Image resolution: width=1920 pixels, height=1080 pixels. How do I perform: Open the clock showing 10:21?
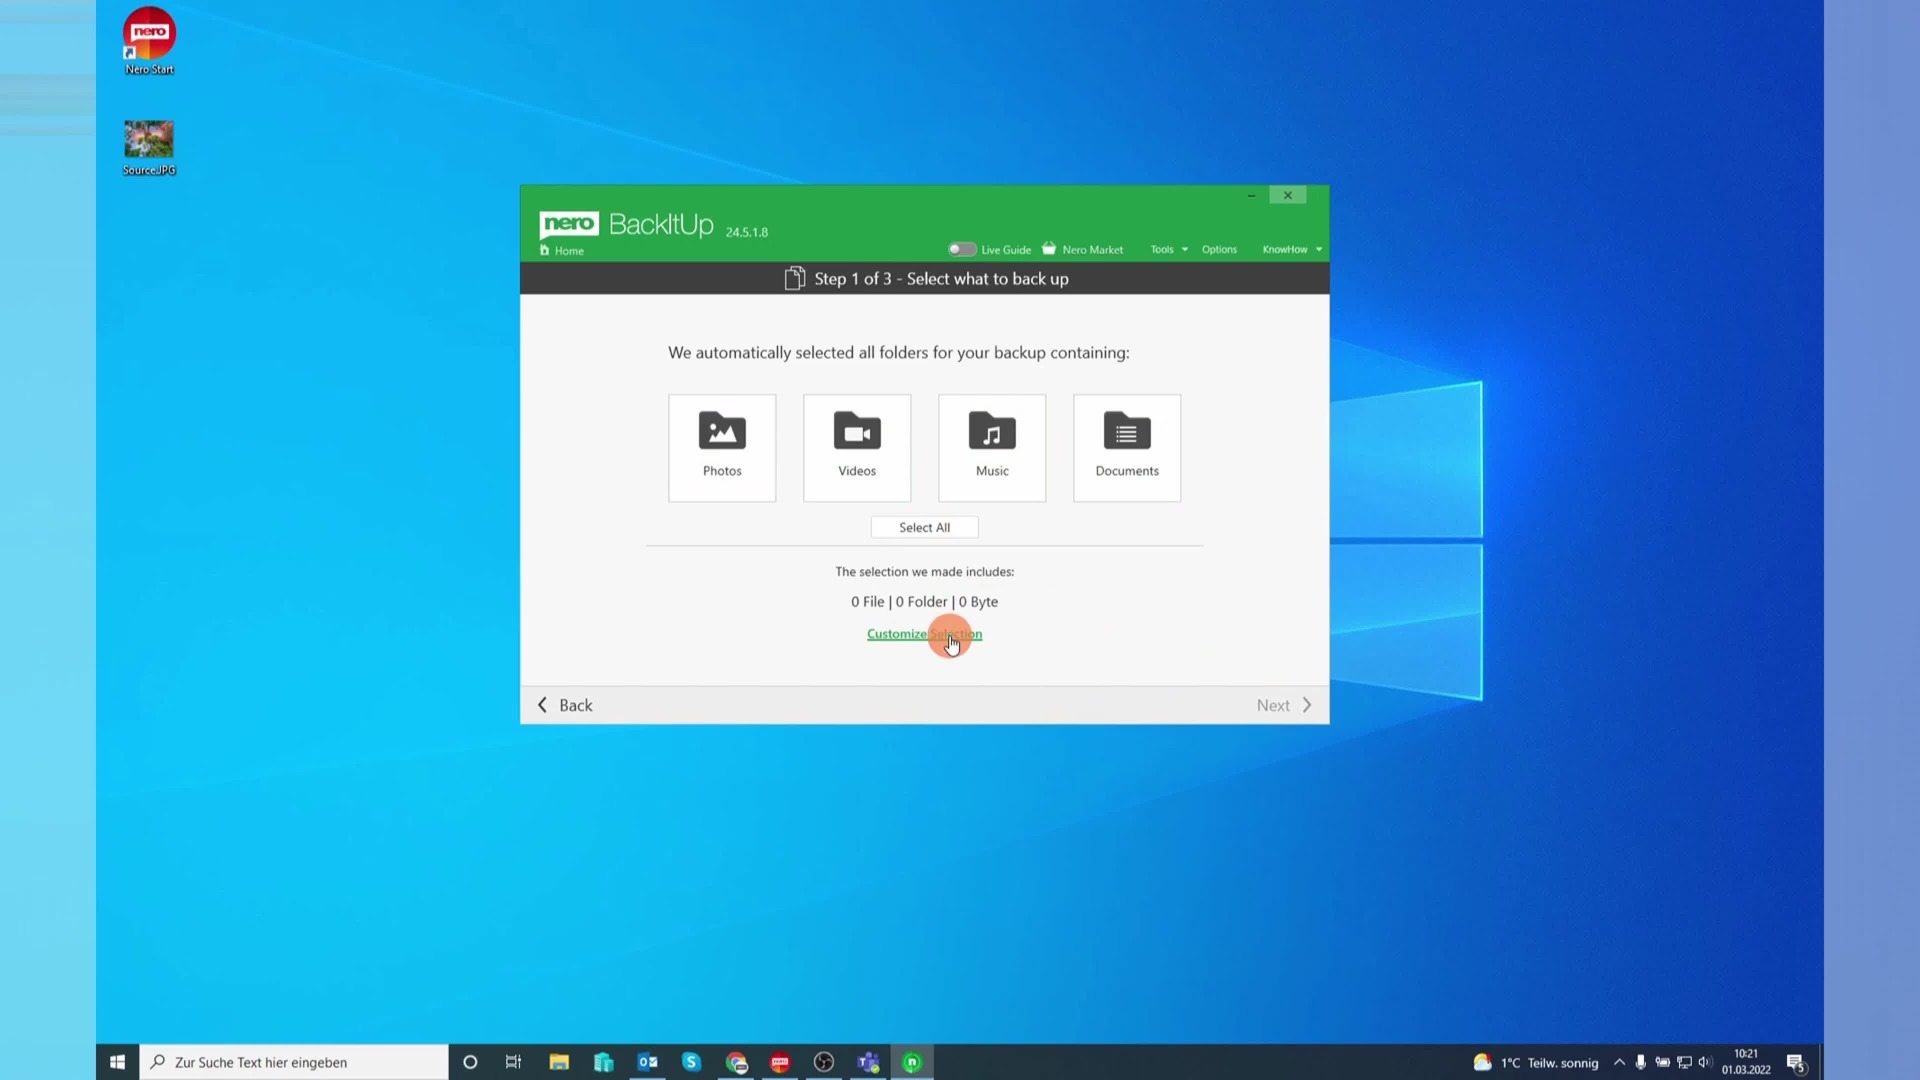click(1746, 1062)
